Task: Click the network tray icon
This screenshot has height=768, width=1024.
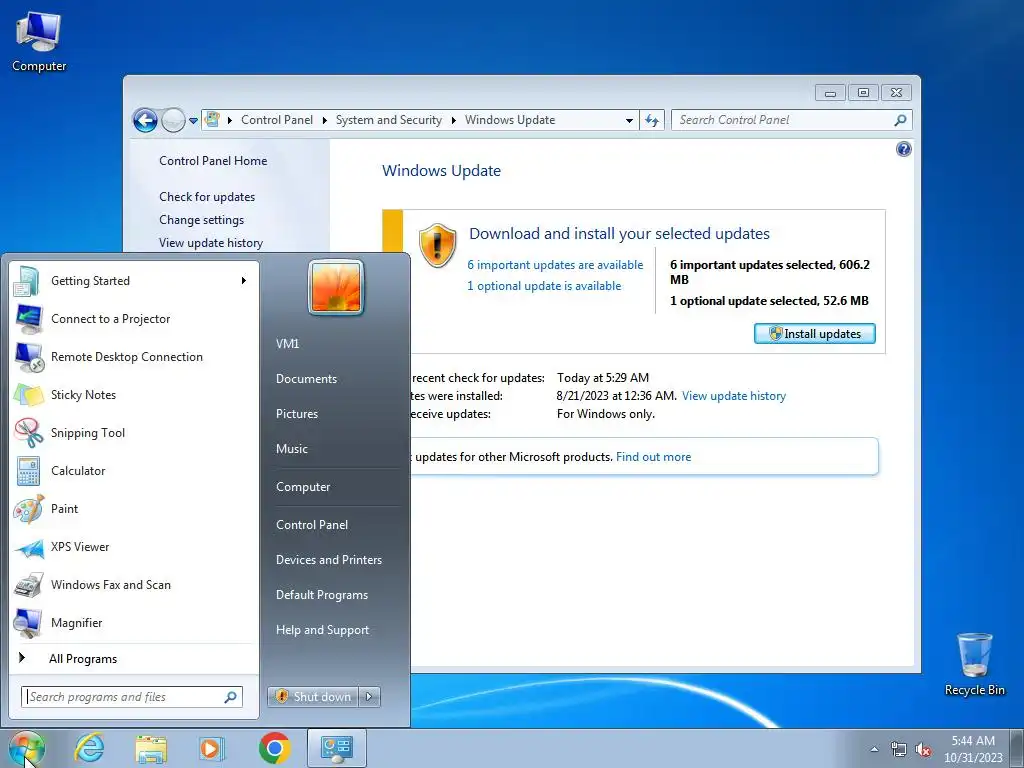Action: tap(899, 749)
